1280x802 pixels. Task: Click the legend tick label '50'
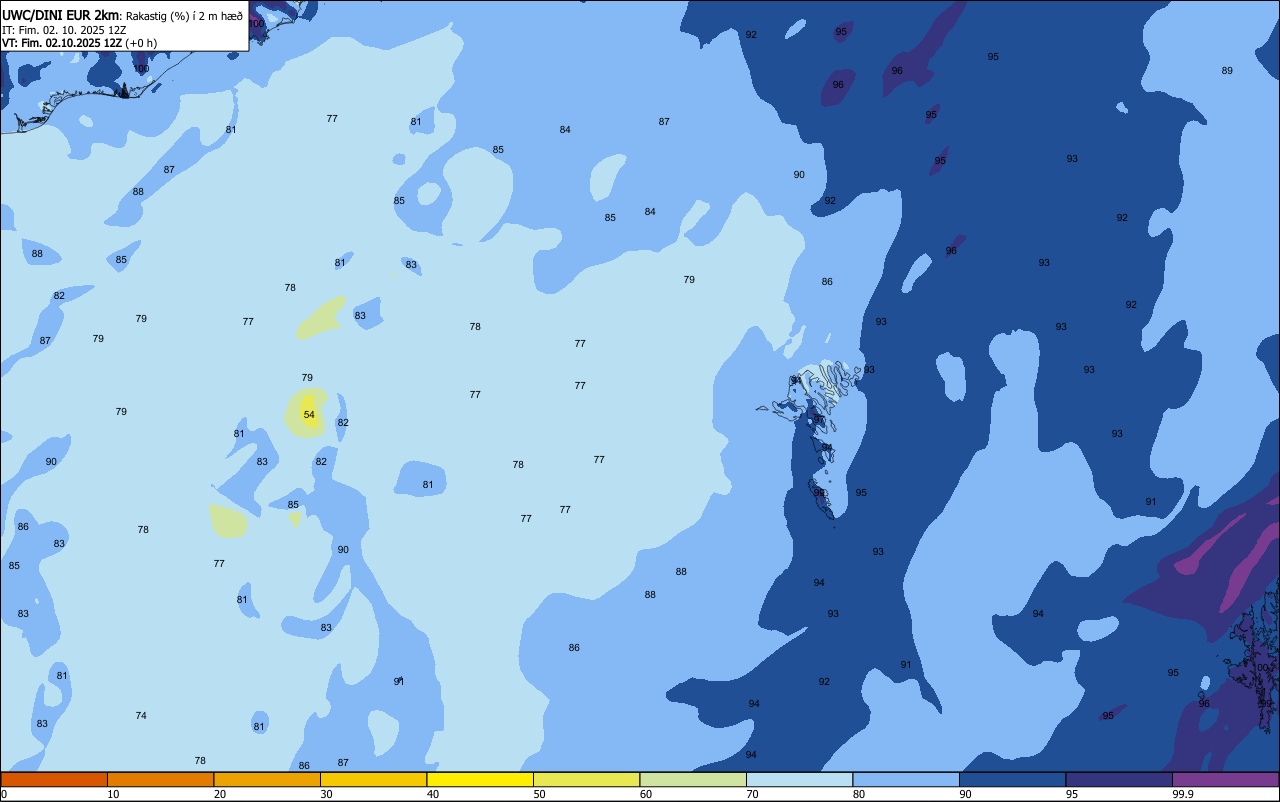click(x=539, y=794)
